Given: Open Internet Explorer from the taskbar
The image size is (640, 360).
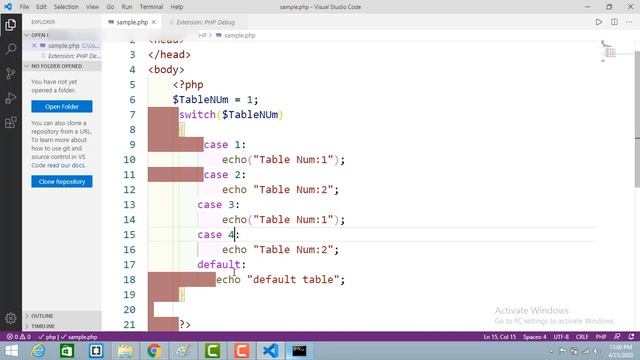Looking at the screenshot, I should tap(38, 351).
